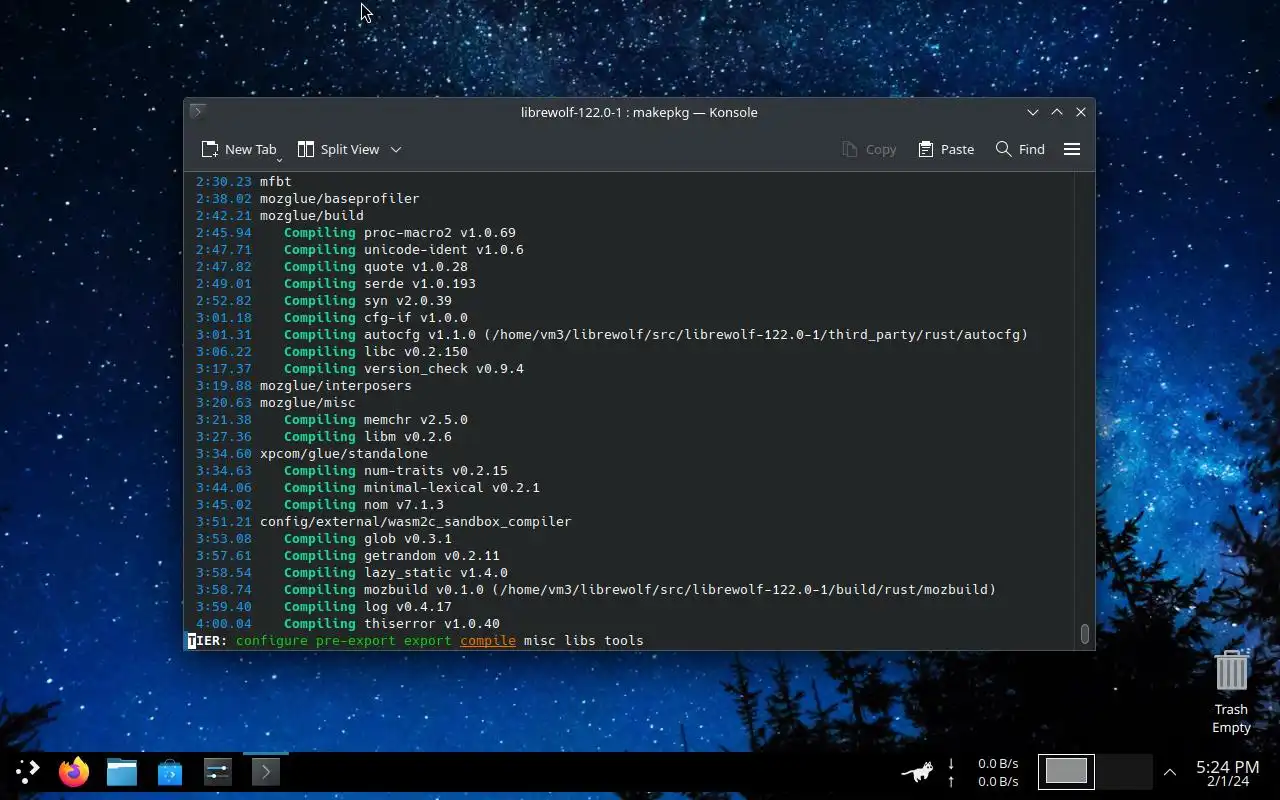Open the Trash desktop icon
Image resolution: width=1280 pixels, height=800 pixels.
[x=1232, y=692]
